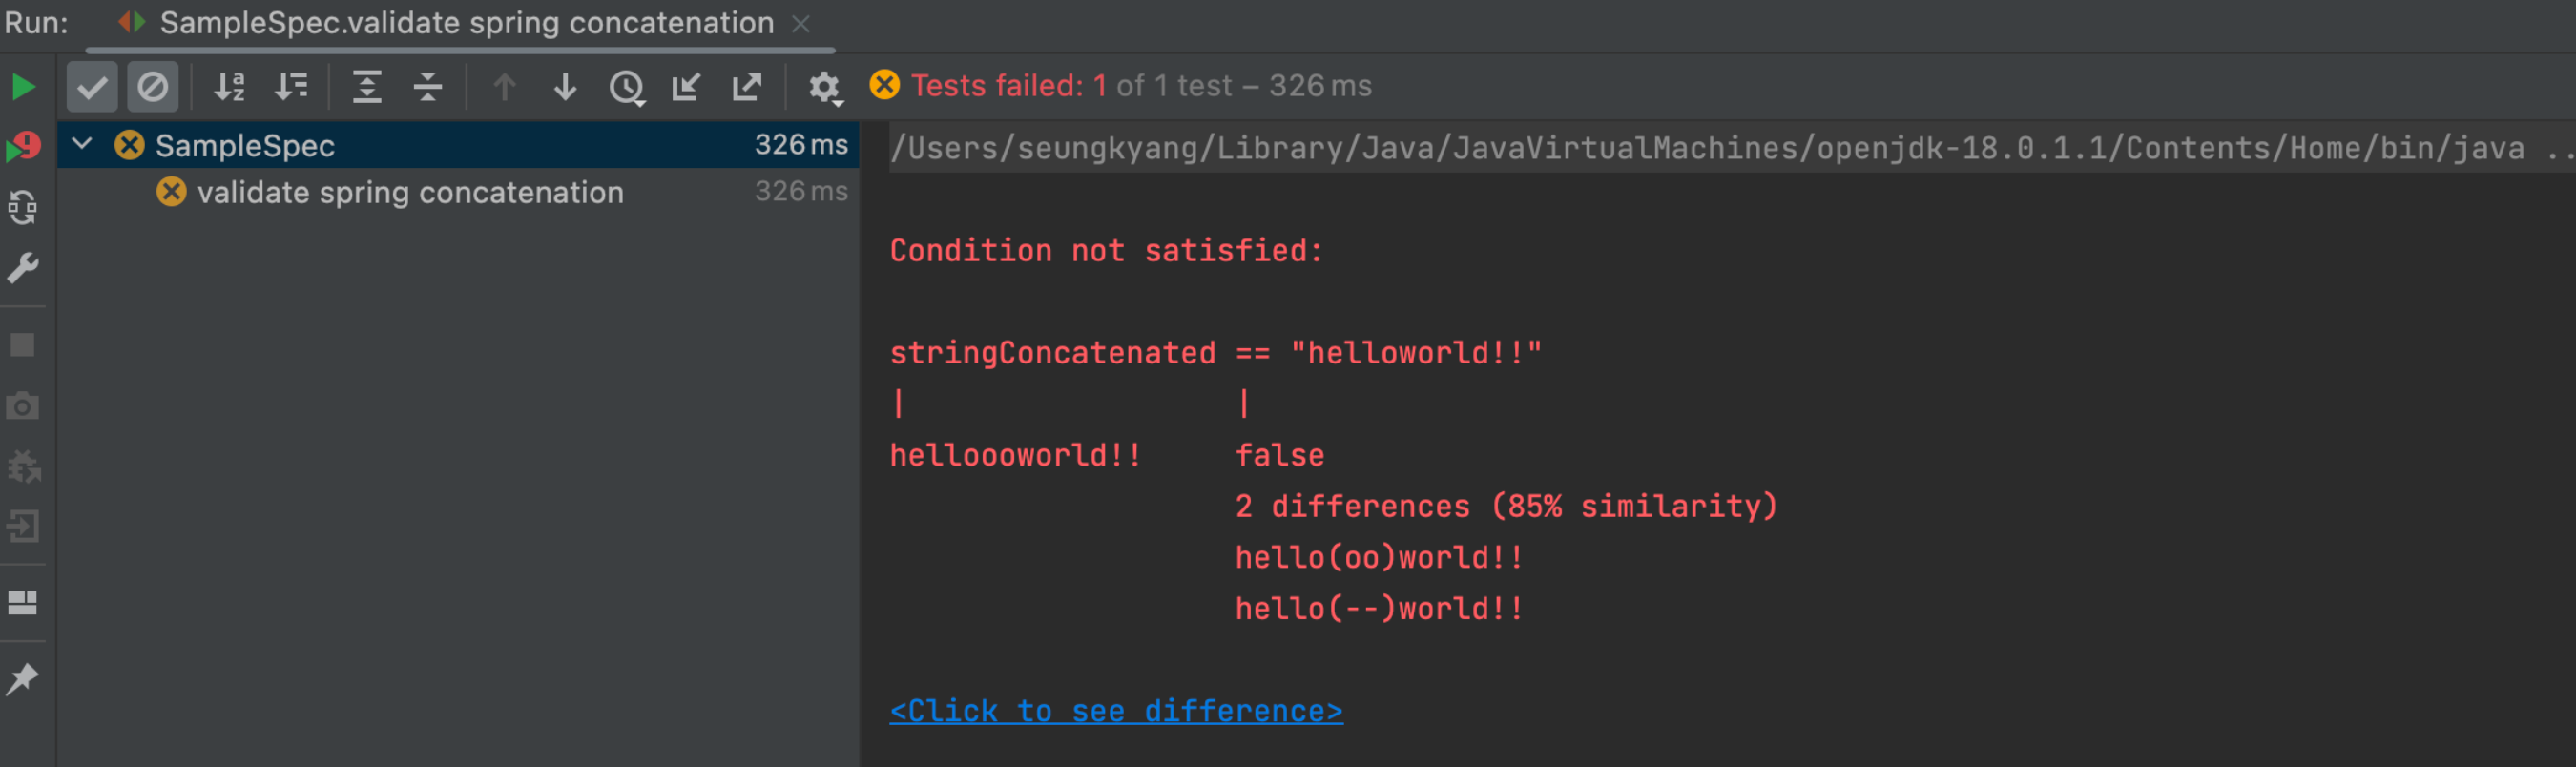Export test results icon
2576x767 pixels.
click(x=747, y=87)
